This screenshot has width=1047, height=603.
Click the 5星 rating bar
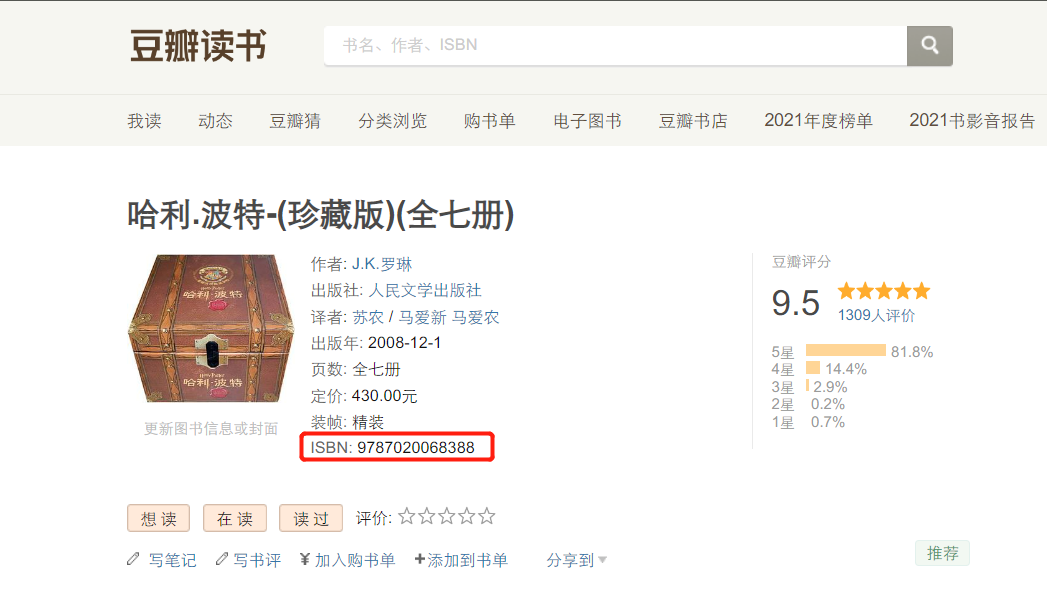point(845,351)
